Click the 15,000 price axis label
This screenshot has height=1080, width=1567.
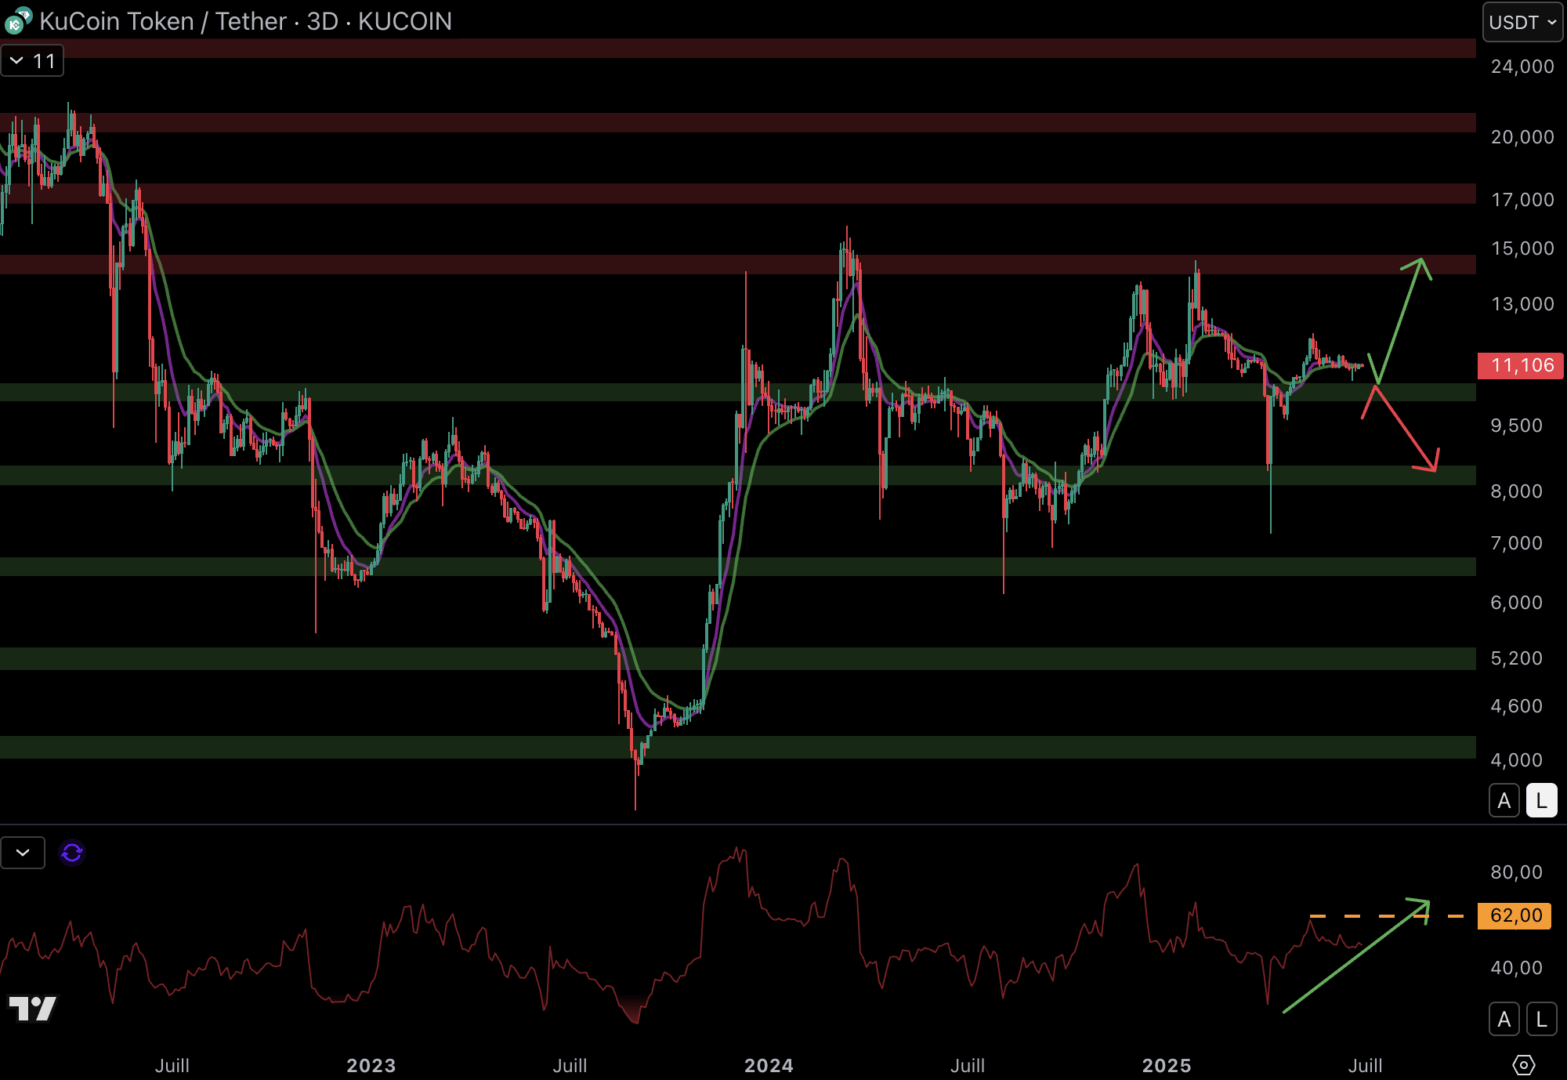[x=1522, y=248]
